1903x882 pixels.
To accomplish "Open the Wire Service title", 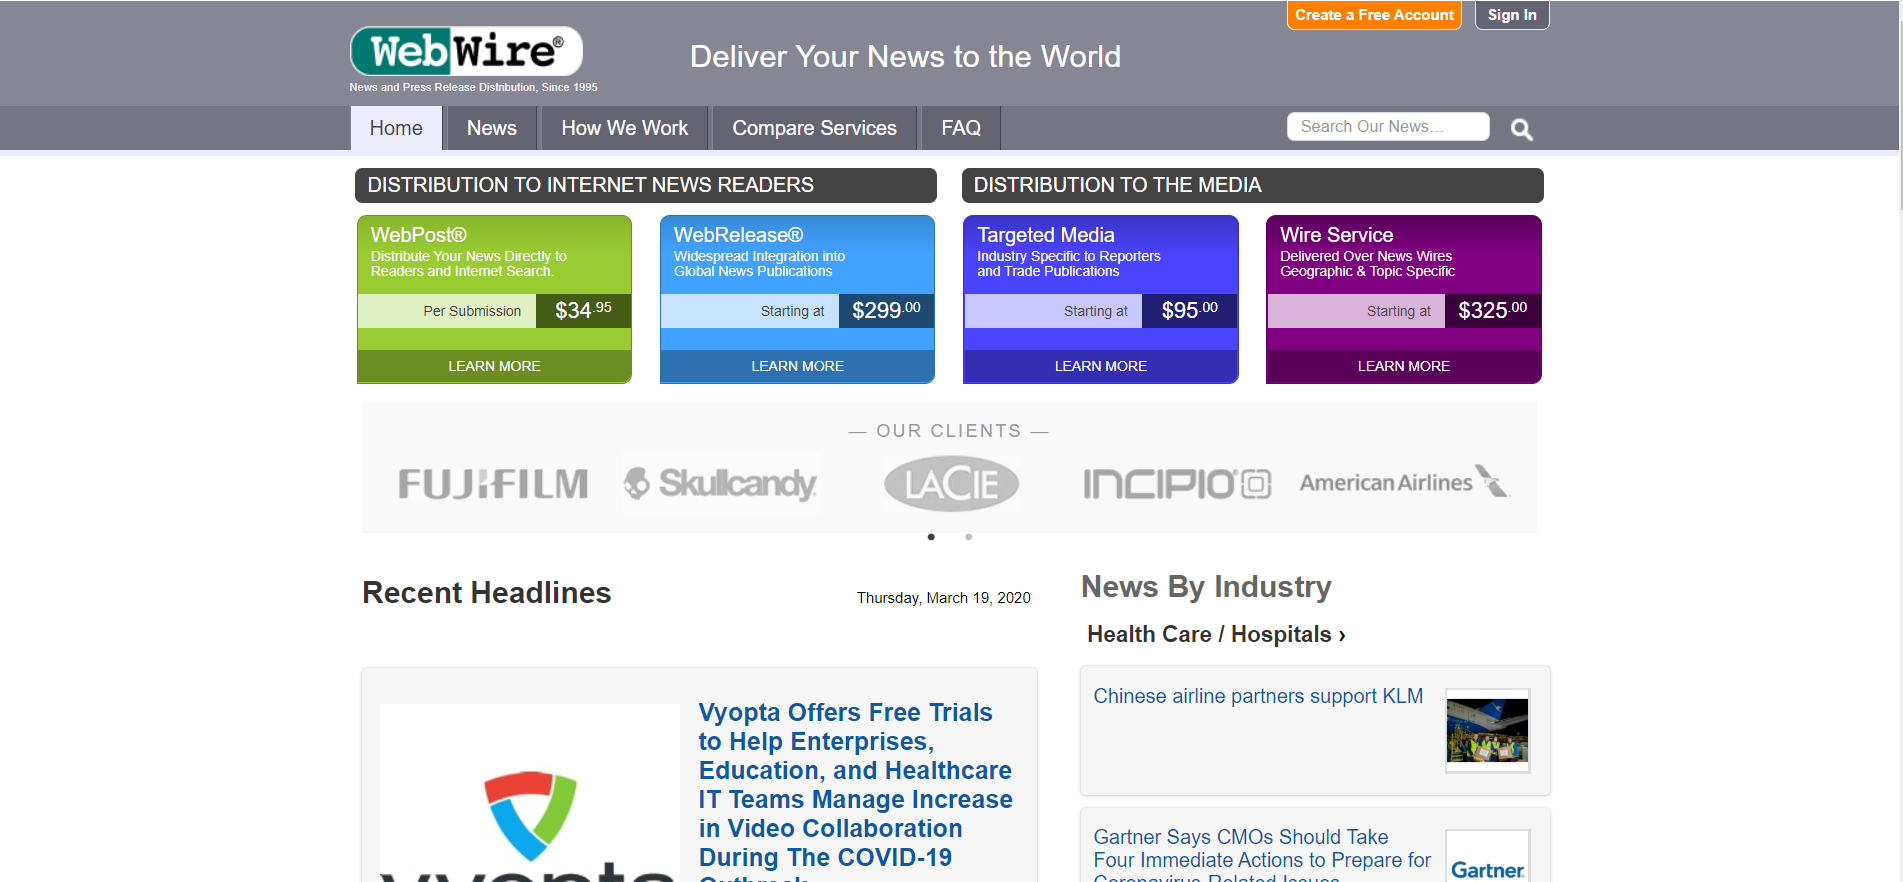I will coord(1336,235).
